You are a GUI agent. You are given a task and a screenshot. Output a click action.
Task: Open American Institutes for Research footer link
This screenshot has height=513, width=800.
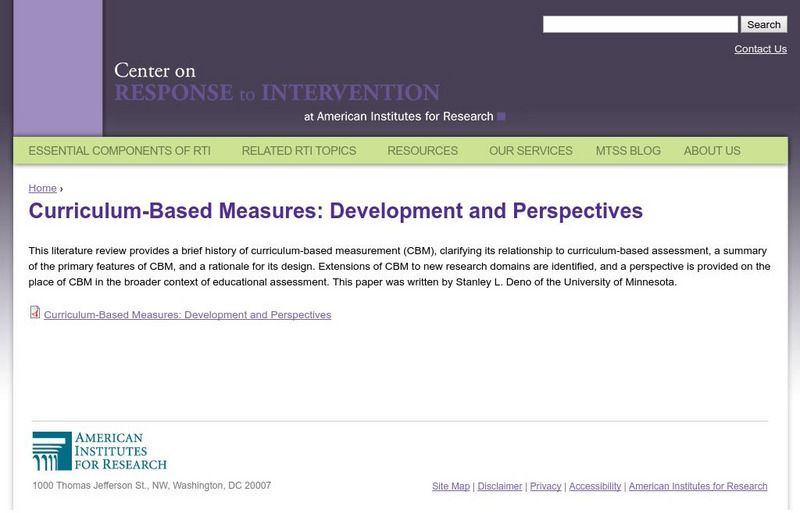click(x=698, y=486)
